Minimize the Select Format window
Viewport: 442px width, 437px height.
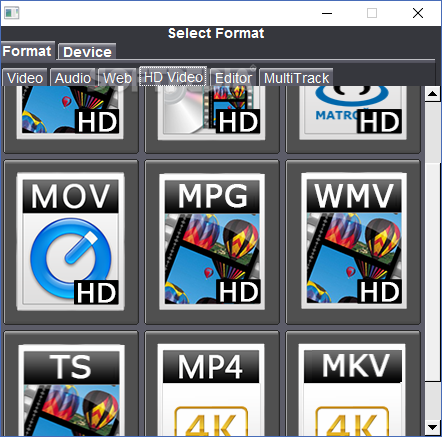[x=327, y=13]
